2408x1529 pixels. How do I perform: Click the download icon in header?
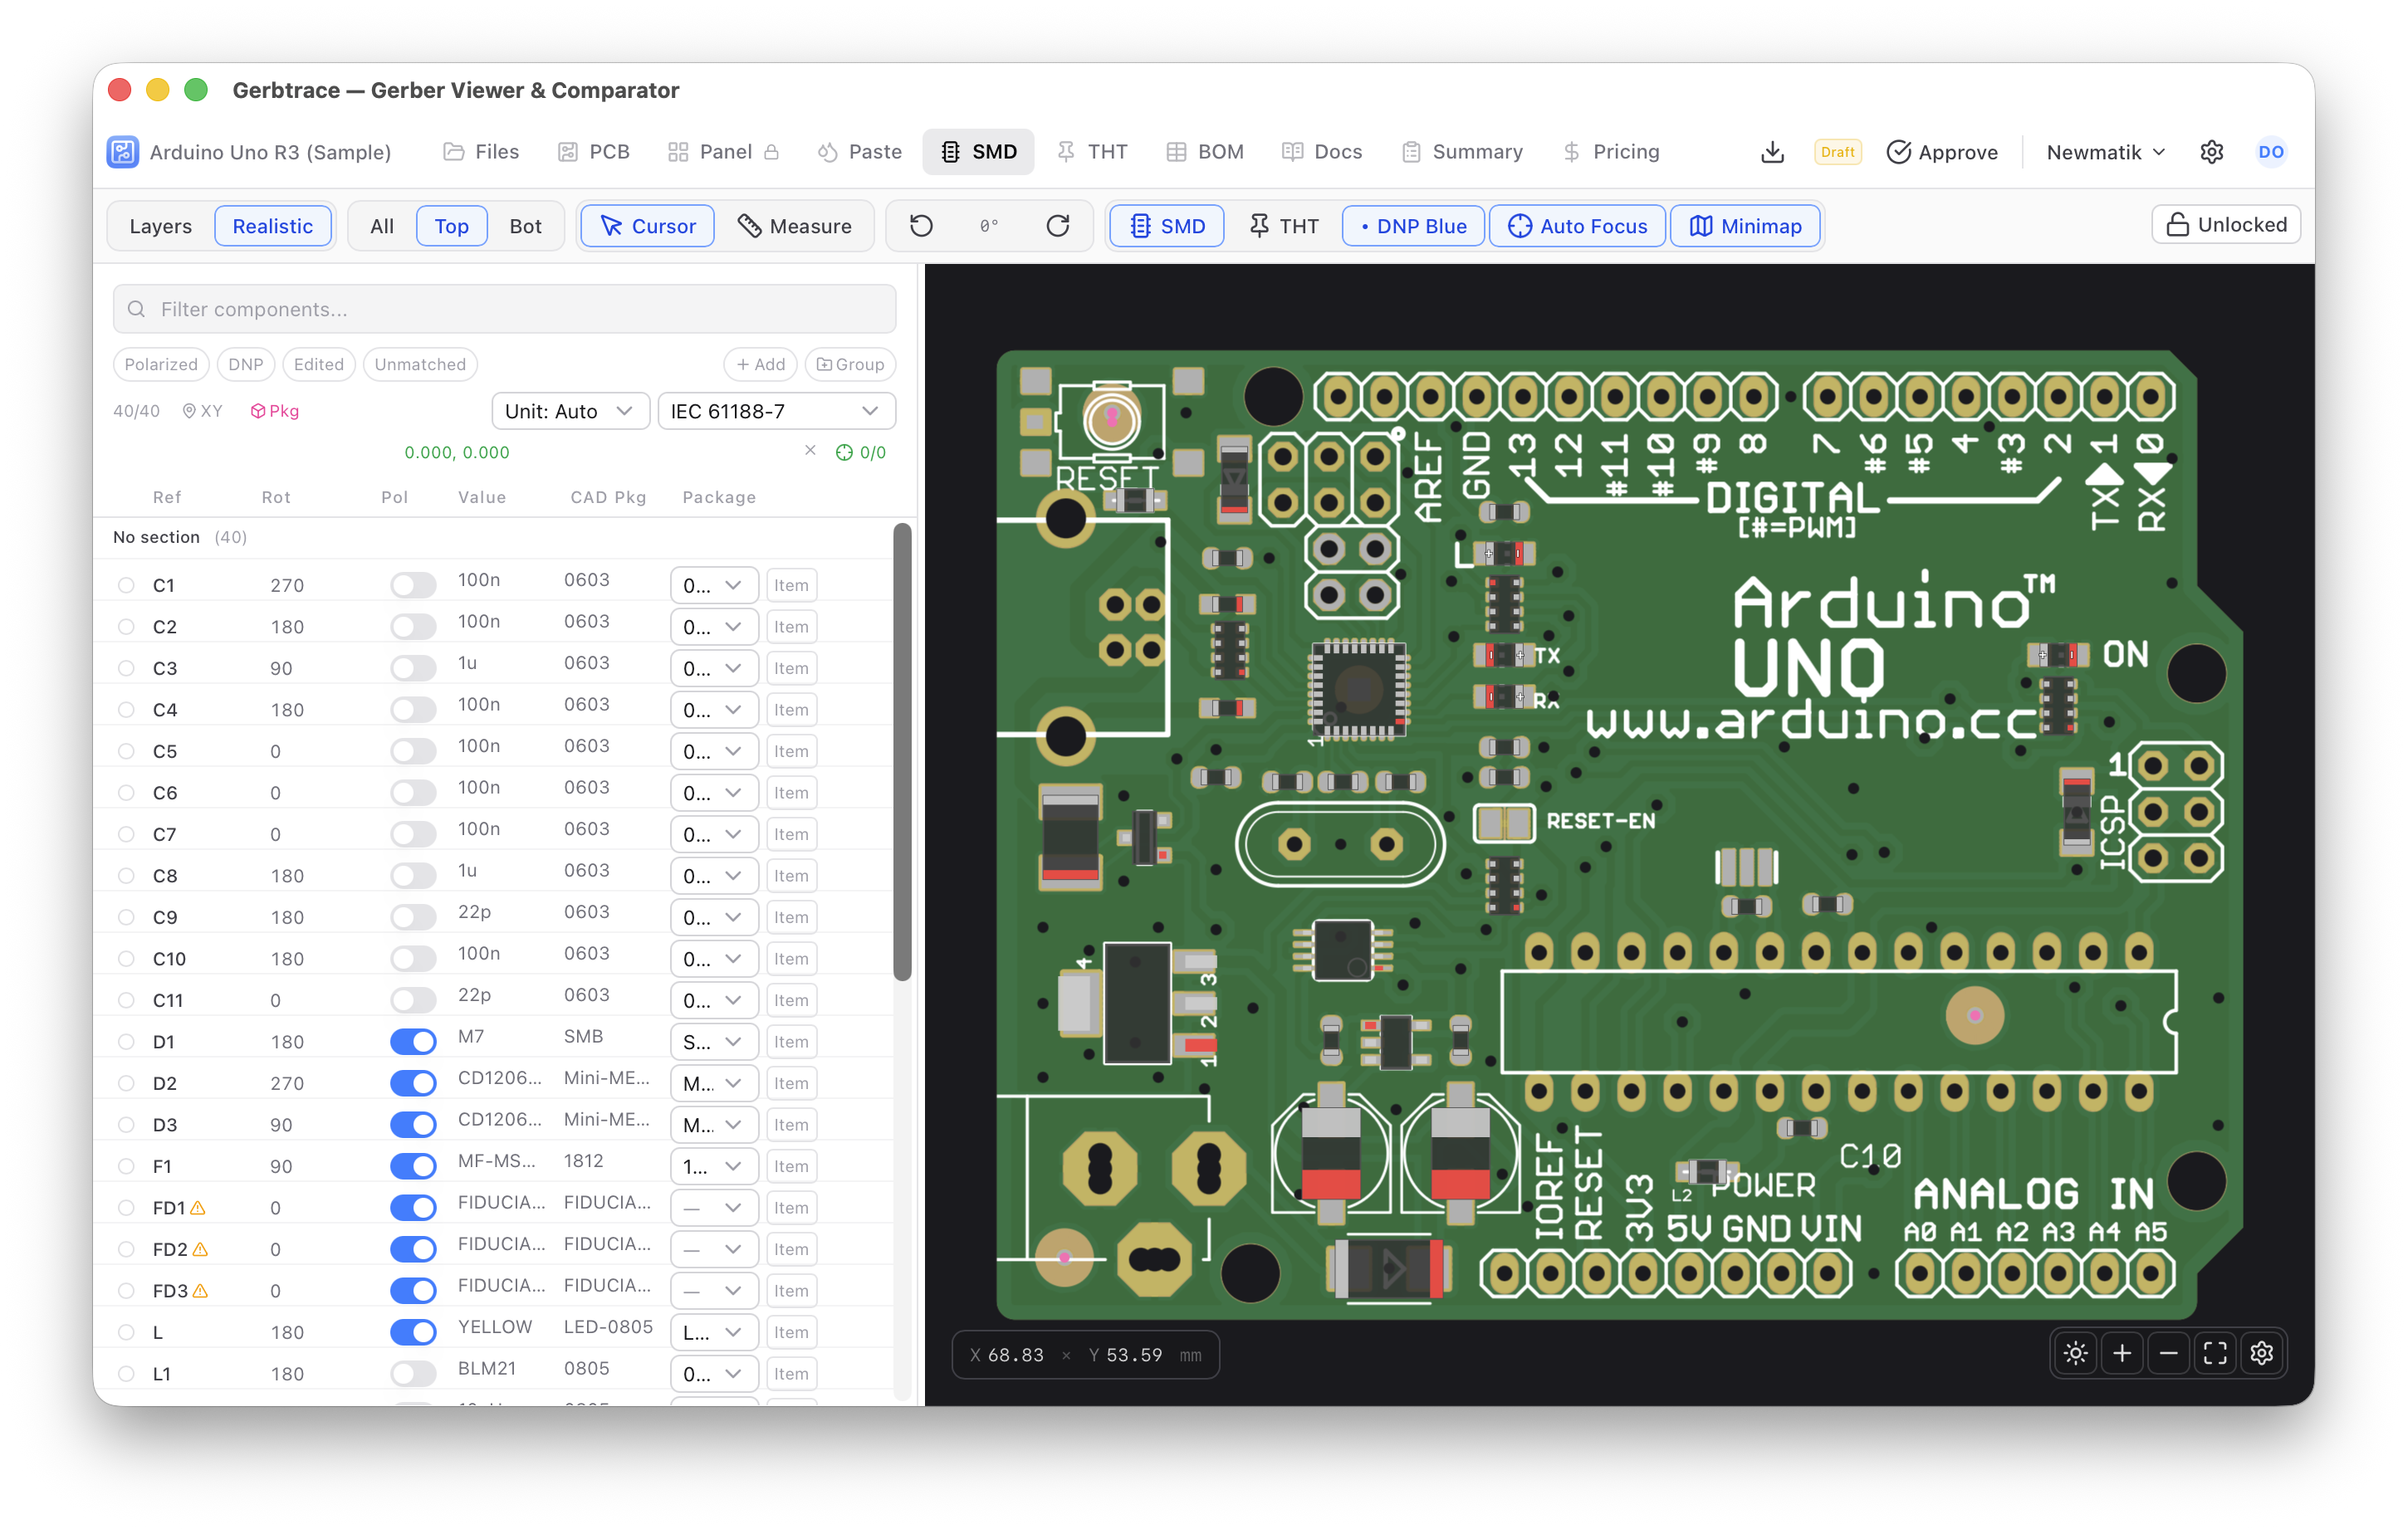pos(1772,152)
